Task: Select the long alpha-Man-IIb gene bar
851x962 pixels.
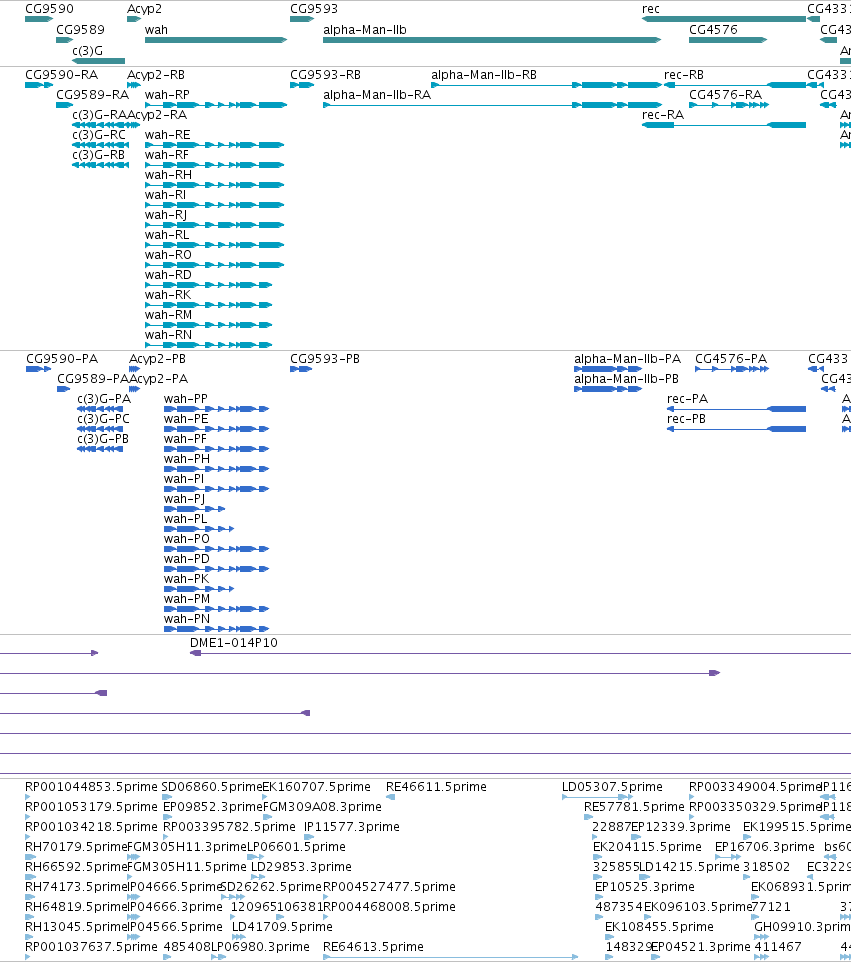Action: point(492,40)
